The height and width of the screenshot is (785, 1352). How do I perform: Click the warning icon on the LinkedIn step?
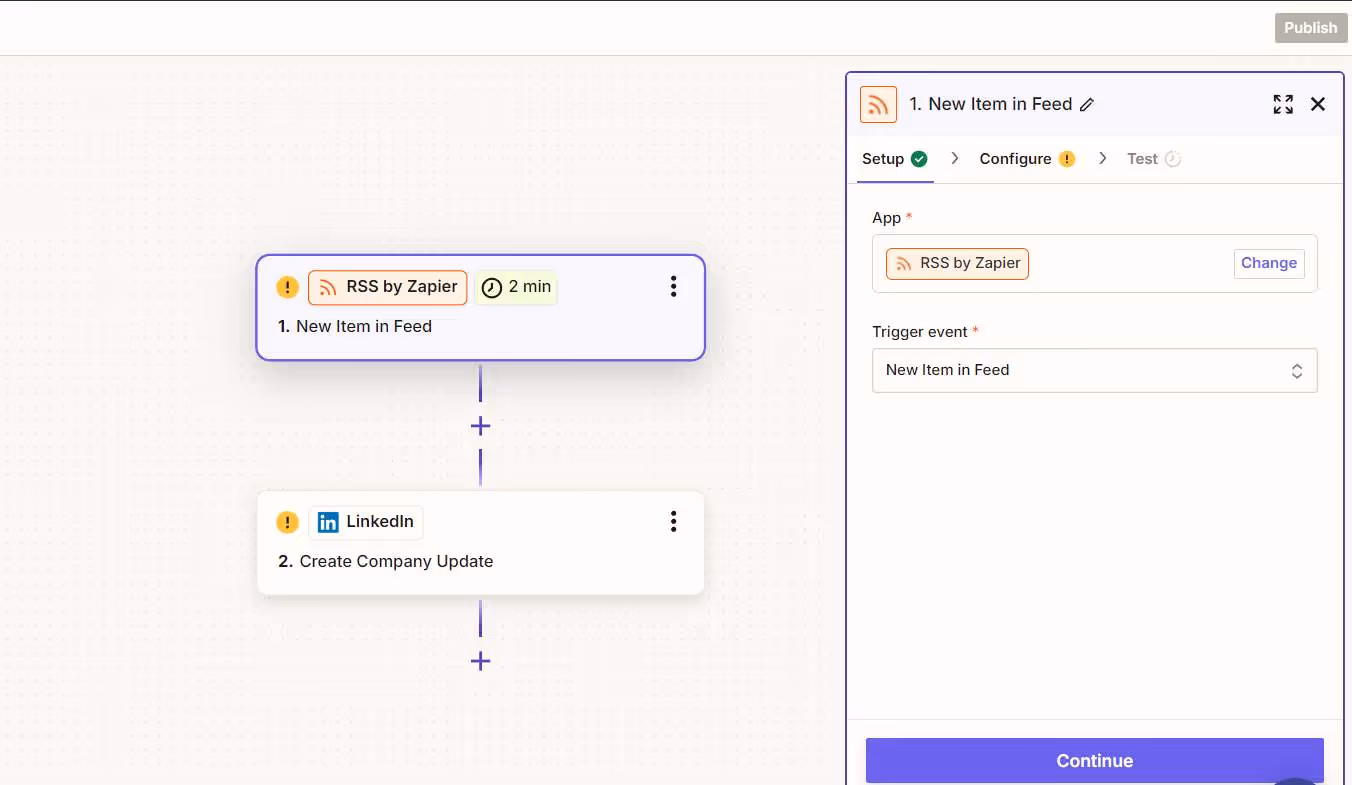tap(287, 521)
